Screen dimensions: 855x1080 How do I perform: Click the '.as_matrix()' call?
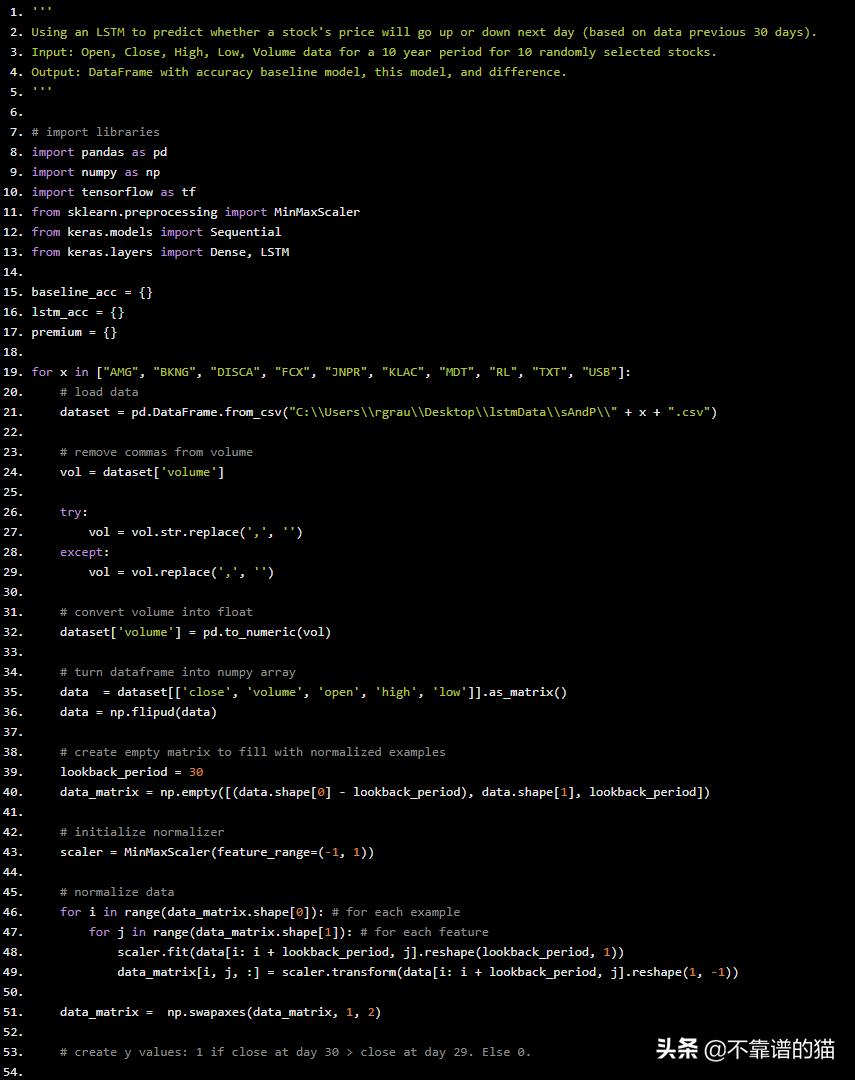tap(524, 692)
